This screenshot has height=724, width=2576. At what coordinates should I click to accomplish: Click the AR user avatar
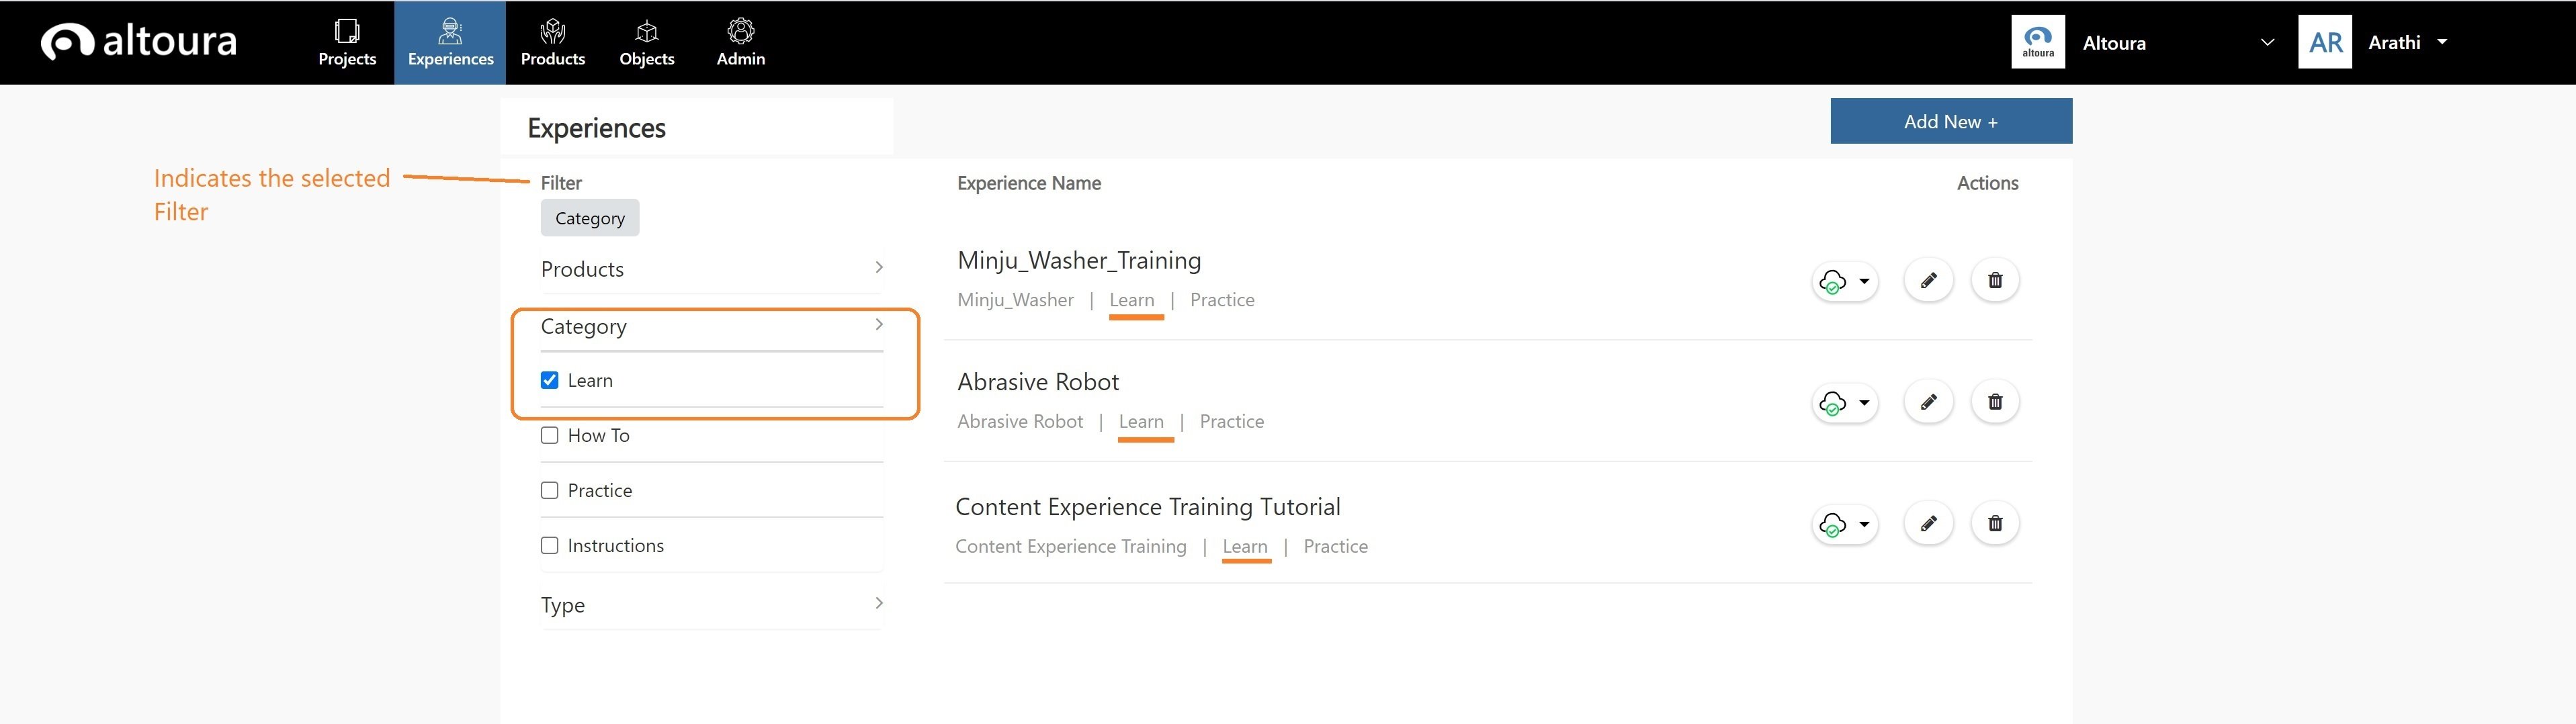pyautogui.click(x=2325, y=42)
